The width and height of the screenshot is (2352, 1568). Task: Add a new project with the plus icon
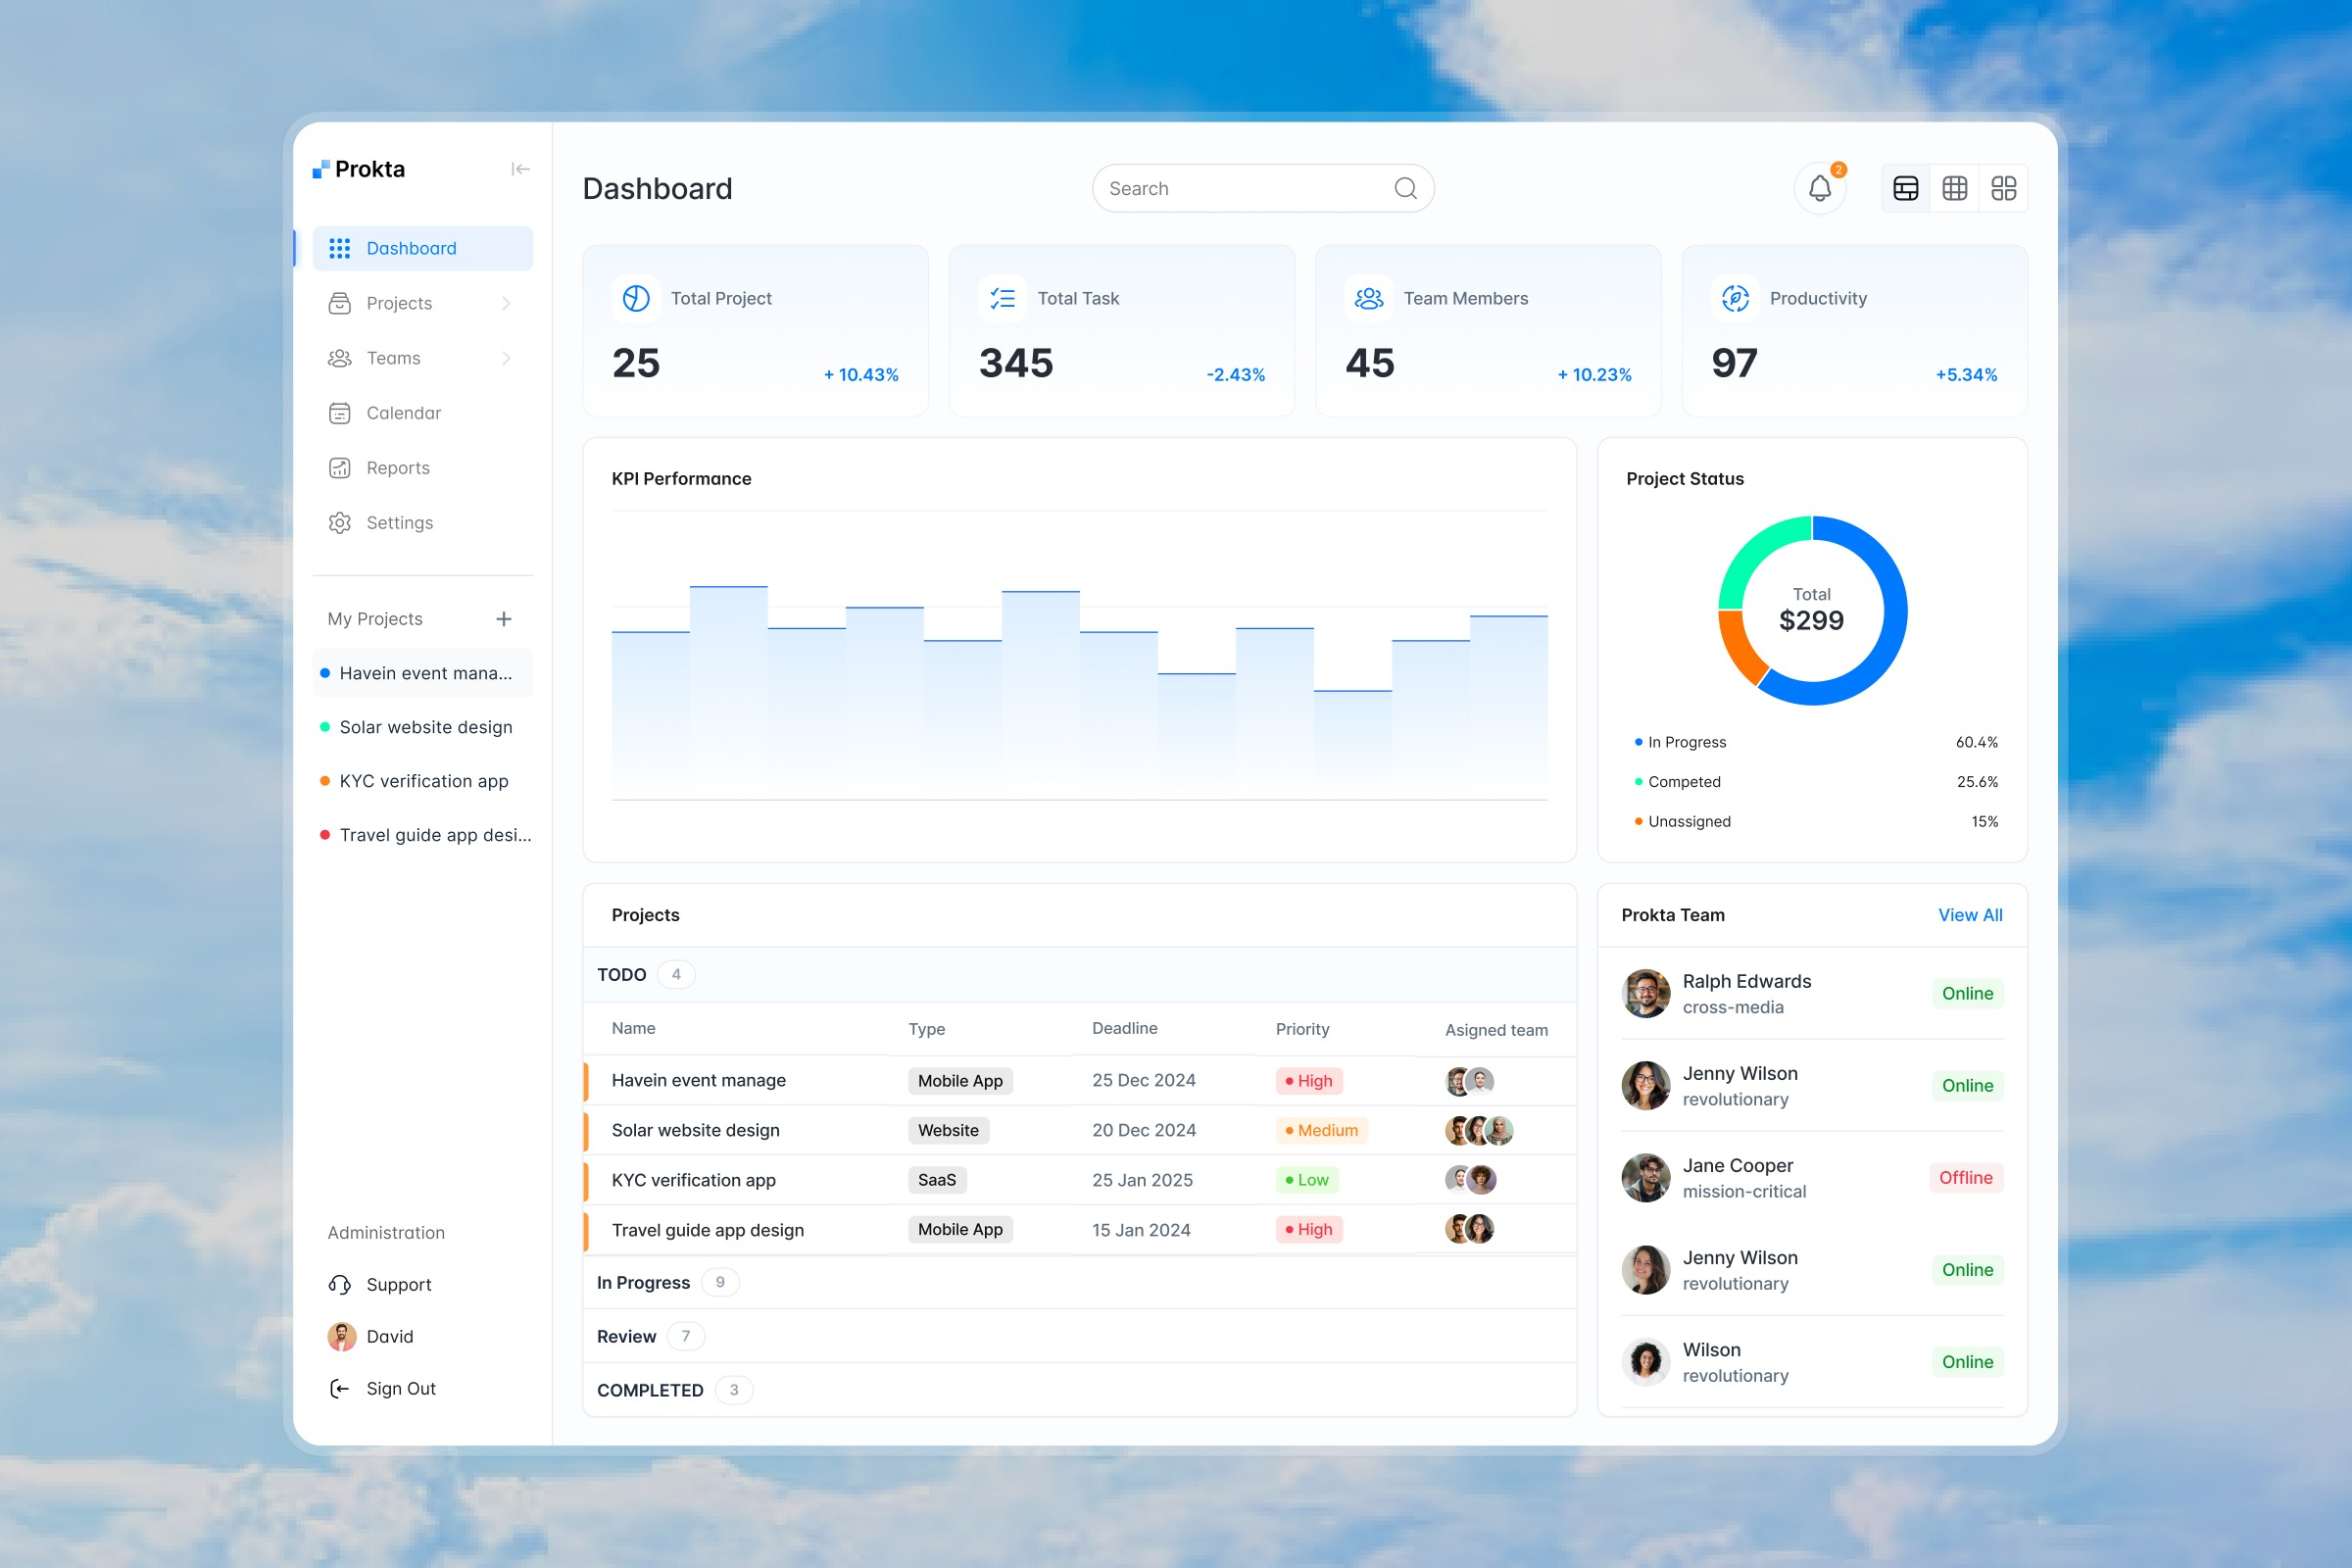click(x=504, y=619)
